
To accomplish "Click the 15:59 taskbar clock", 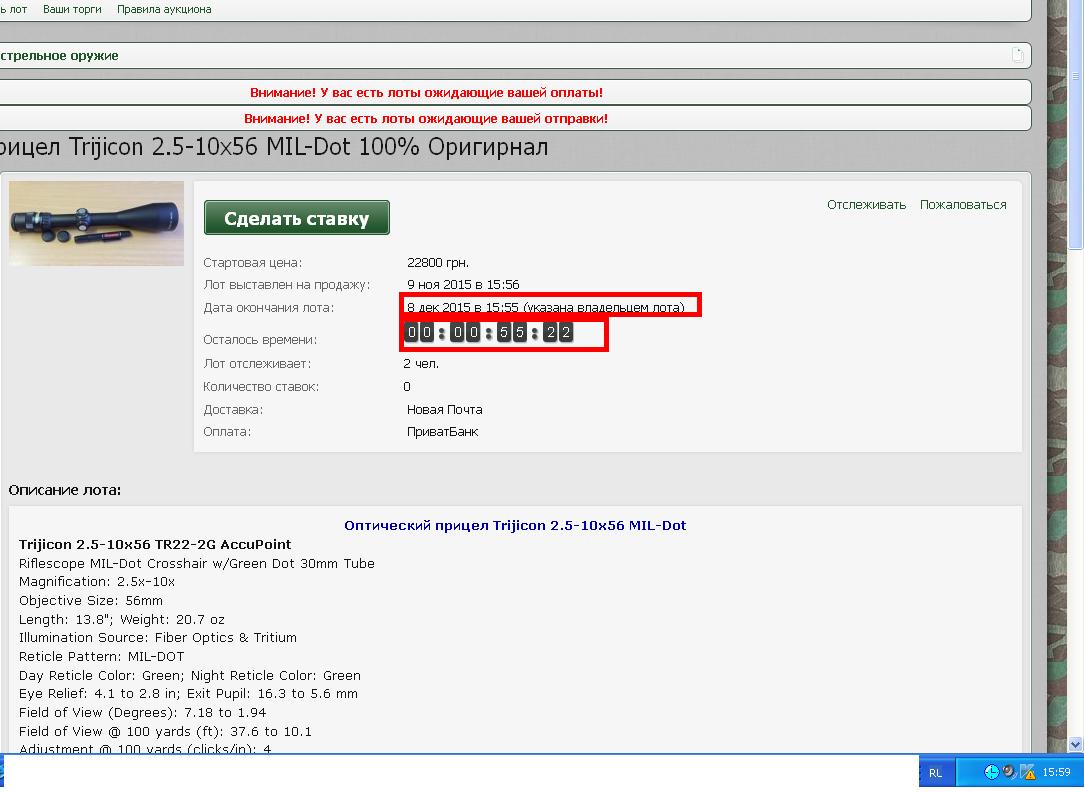I will [1056, 772].
